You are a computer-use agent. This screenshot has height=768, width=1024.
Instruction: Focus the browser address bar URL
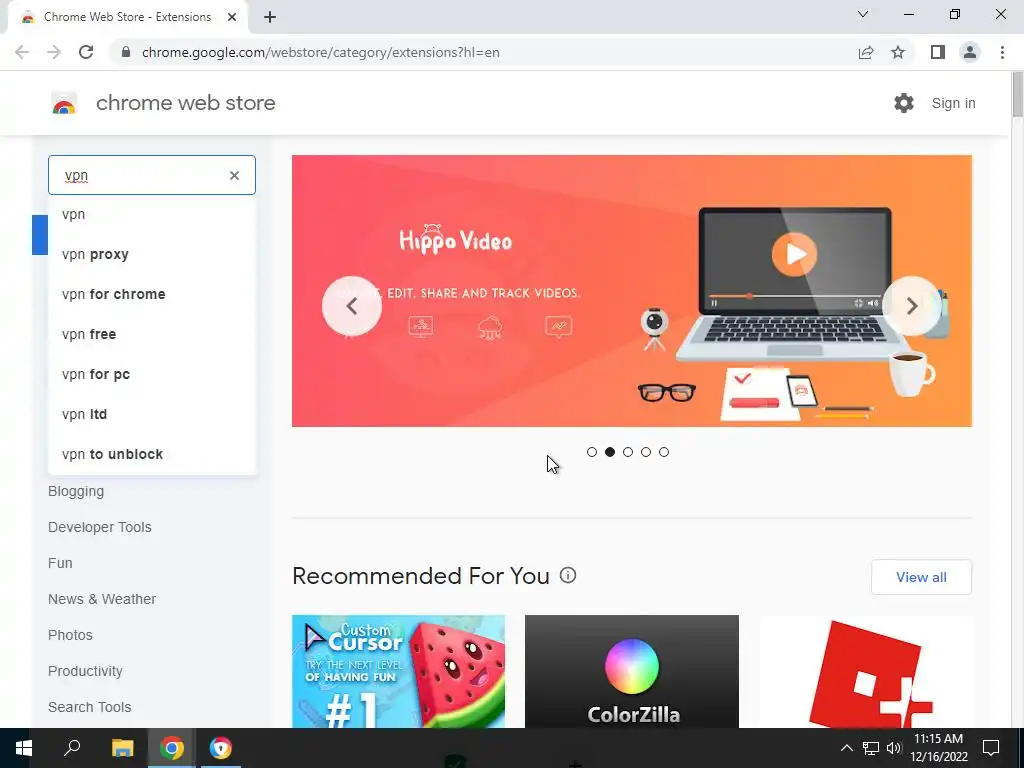320,52
